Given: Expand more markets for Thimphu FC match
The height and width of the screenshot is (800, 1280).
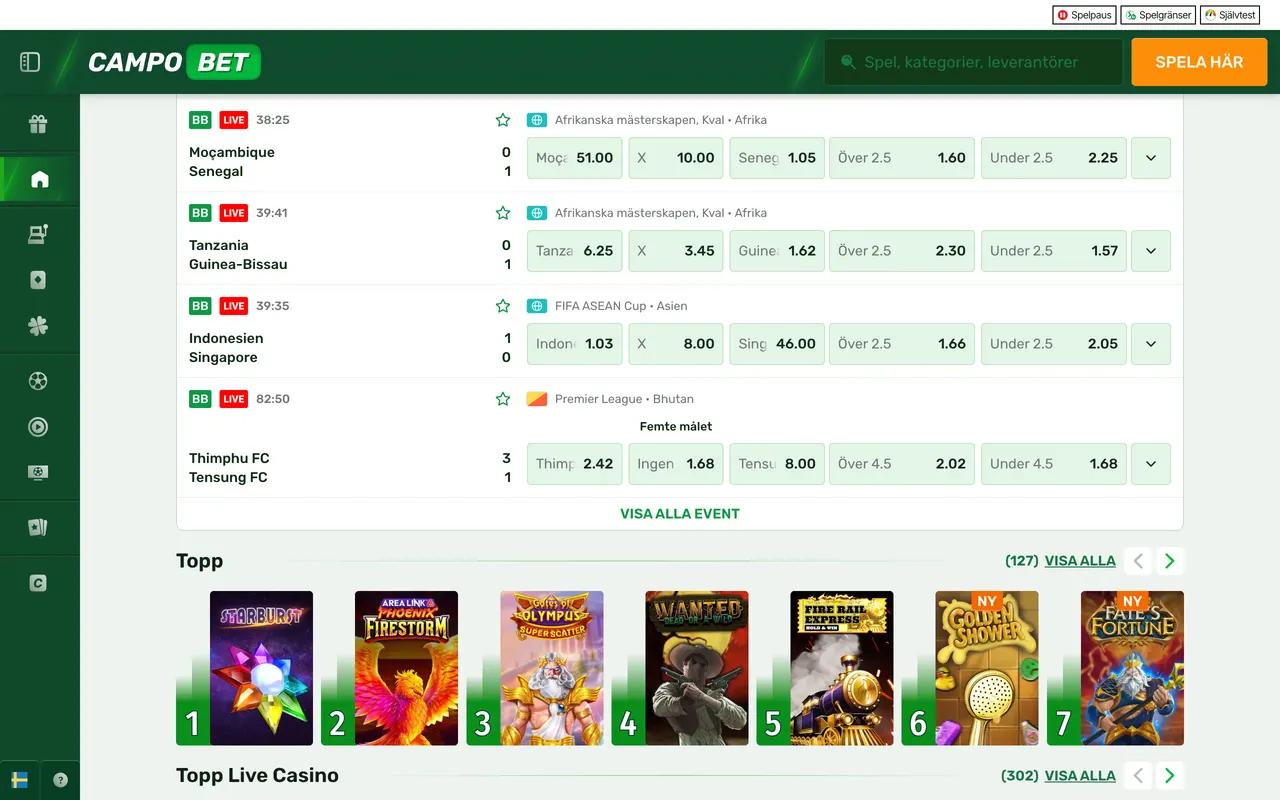Looking at the screenshot, I should pos(1151,464).
